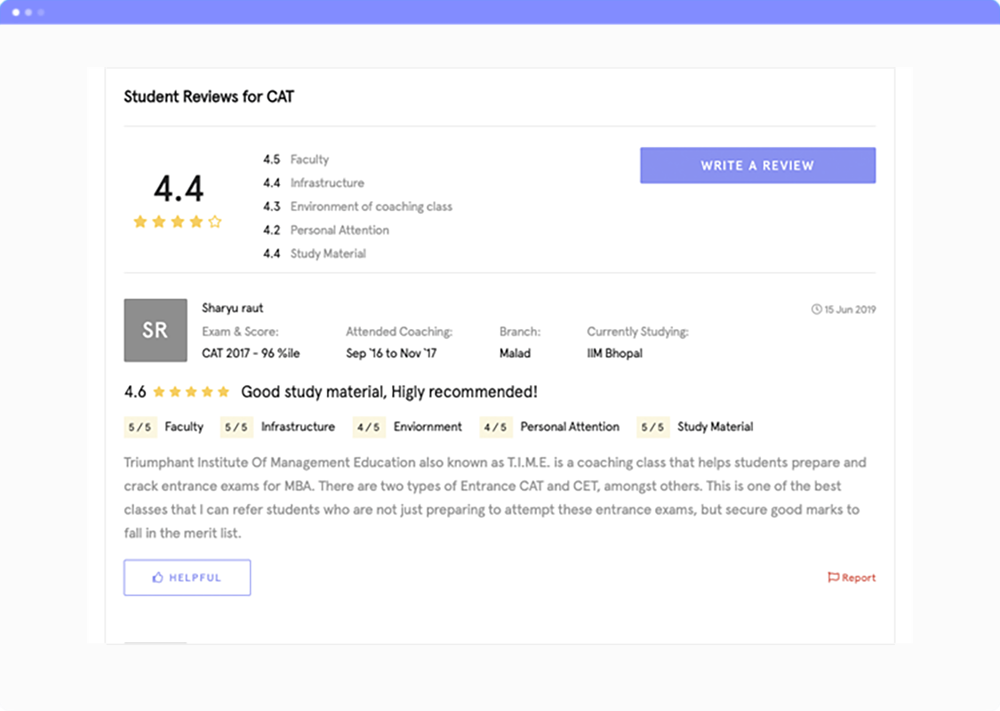Click the large 4.4 overall score
Screen dimensions: 1000x711
pyautogui.click(x=179, y=189)
